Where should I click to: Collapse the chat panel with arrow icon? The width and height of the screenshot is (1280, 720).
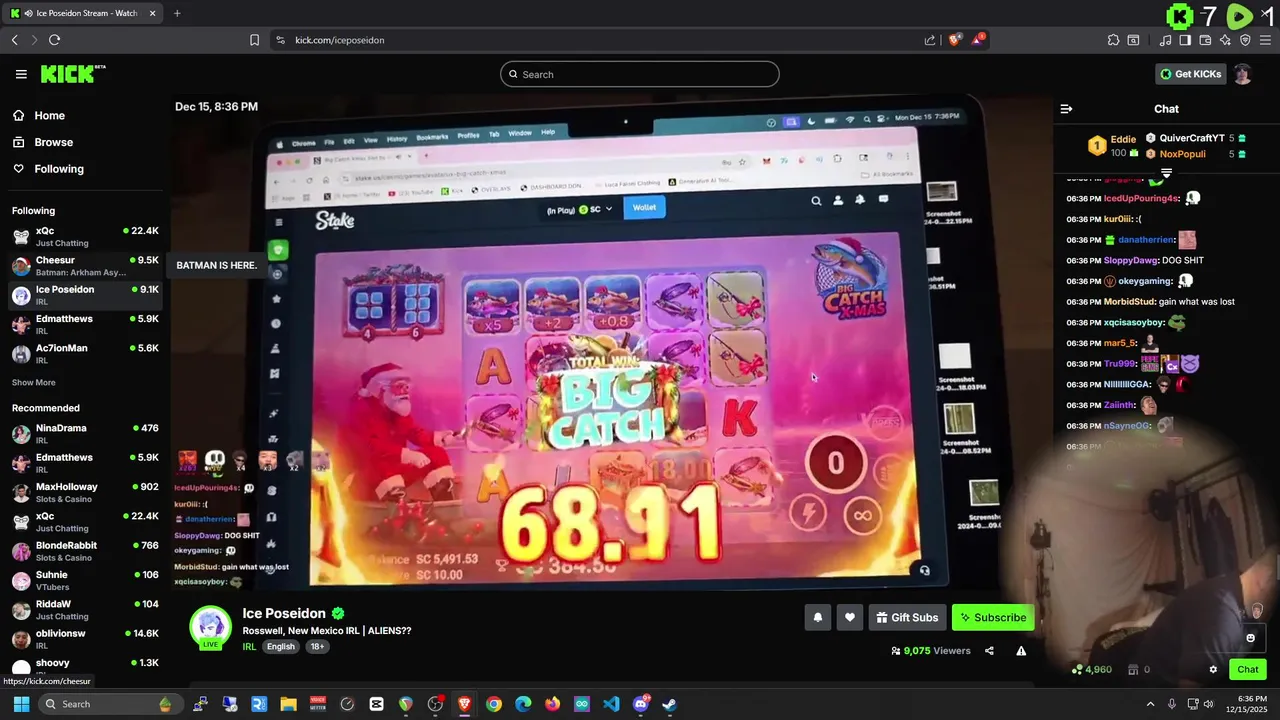[1066, 109]
